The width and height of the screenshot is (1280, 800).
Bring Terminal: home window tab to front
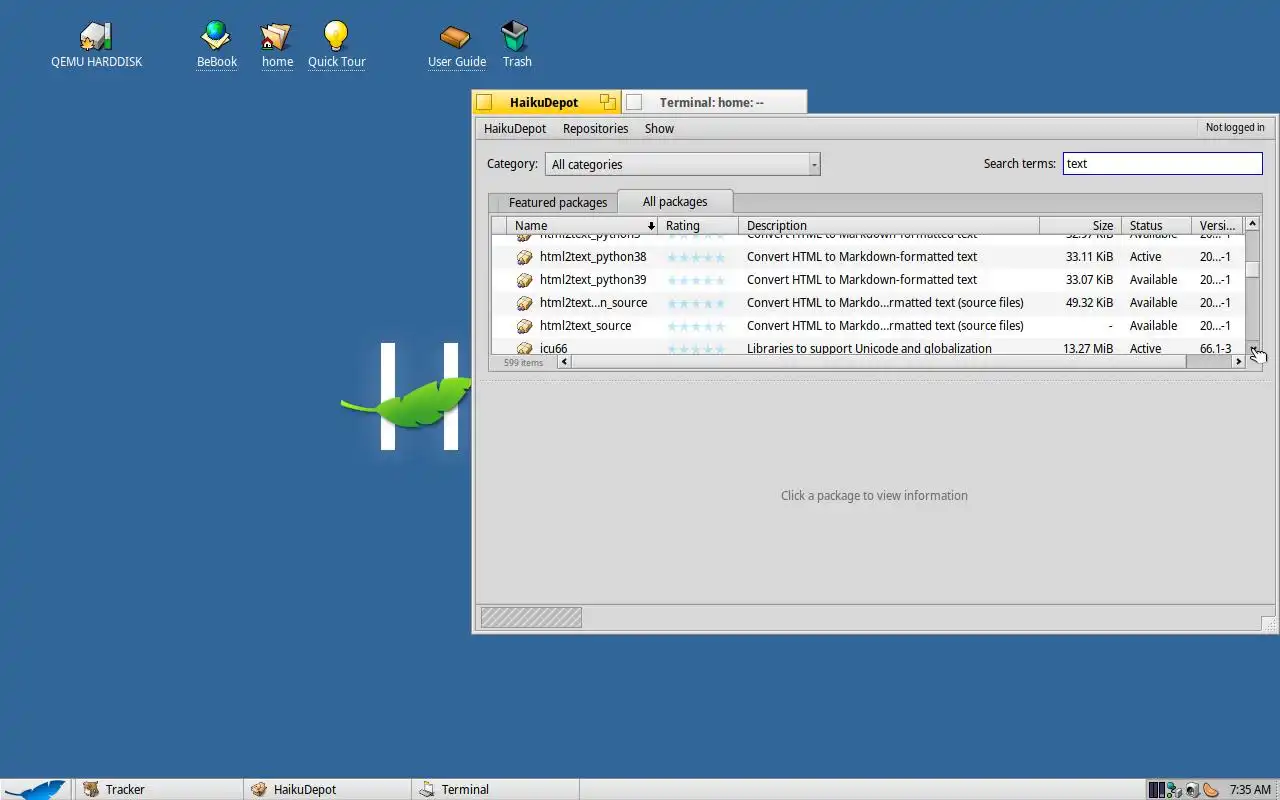[712, 102]
